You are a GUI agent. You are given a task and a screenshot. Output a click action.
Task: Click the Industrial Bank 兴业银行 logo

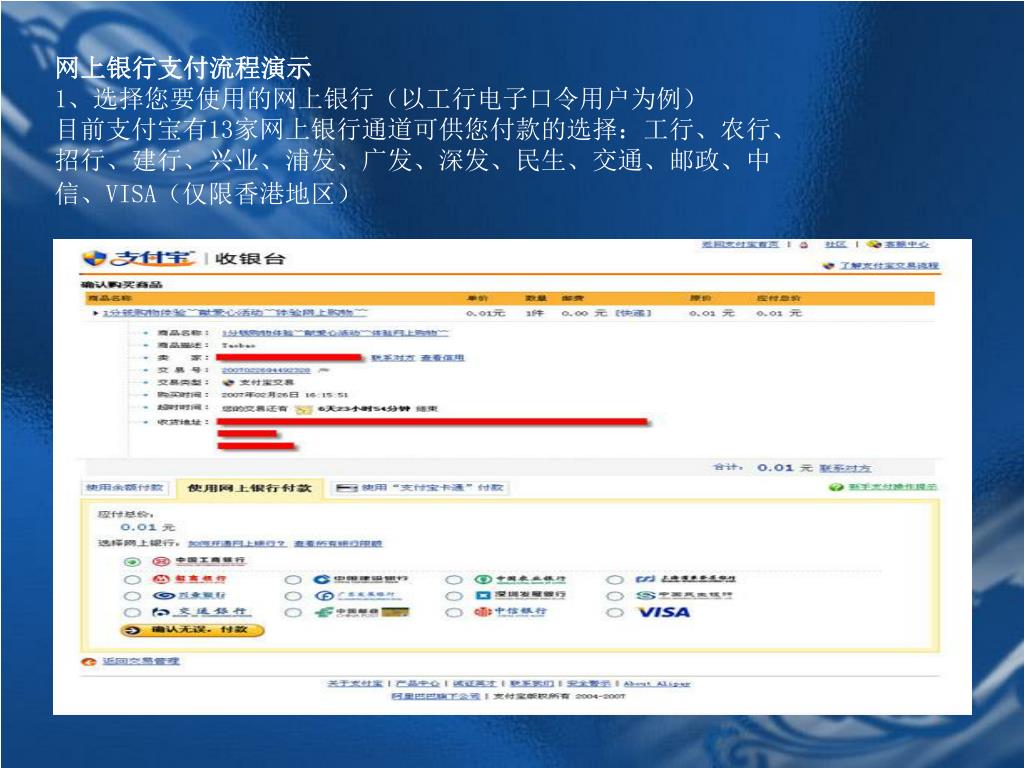click(189, 595)
